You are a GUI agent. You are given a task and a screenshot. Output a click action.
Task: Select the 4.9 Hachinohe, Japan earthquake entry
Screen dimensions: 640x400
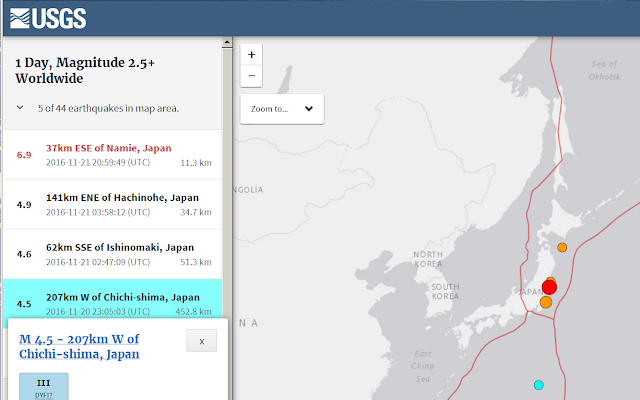point(112,204)
